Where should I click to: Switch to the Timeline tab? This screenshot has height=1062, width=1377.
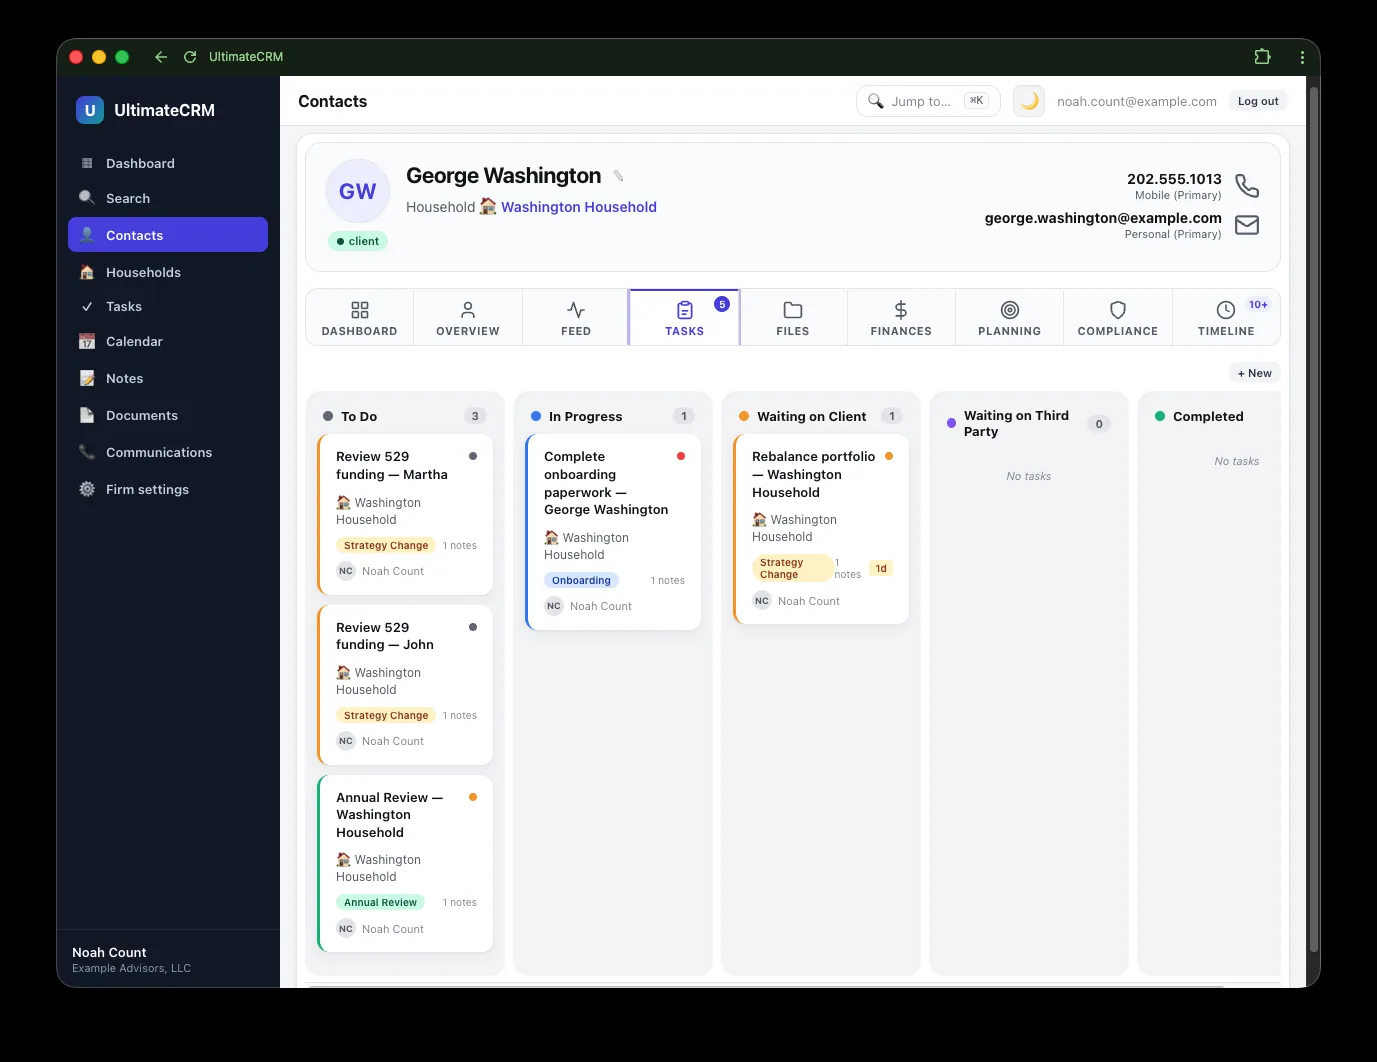pos(1226,318)
